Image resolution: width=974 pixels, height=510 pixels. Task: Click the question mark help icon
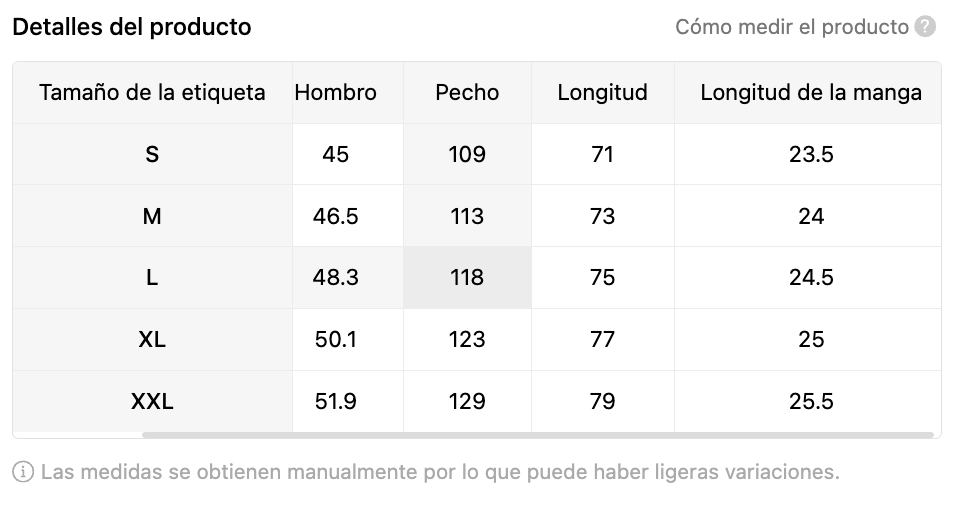[924, 27]
